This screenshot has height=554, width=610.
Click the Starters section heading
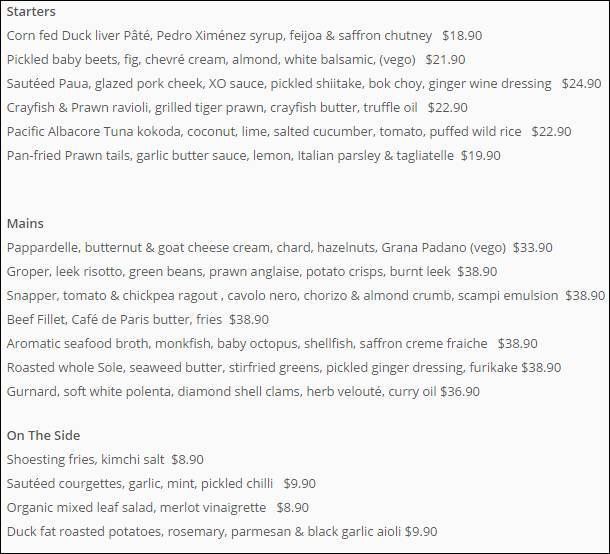[x=31, y=12]
